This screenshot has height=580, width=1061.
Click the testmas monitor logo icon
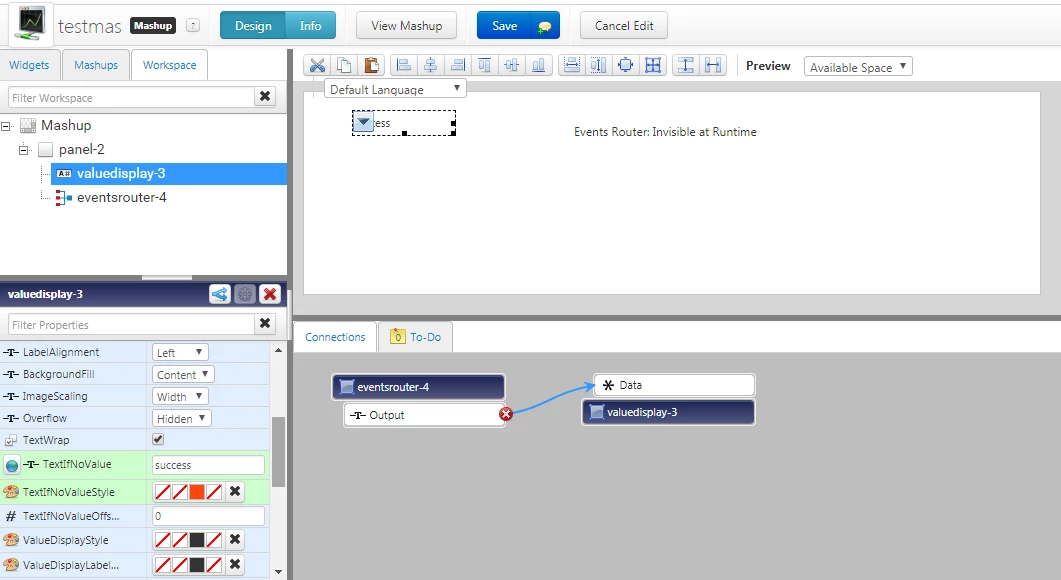pos(30,23)
